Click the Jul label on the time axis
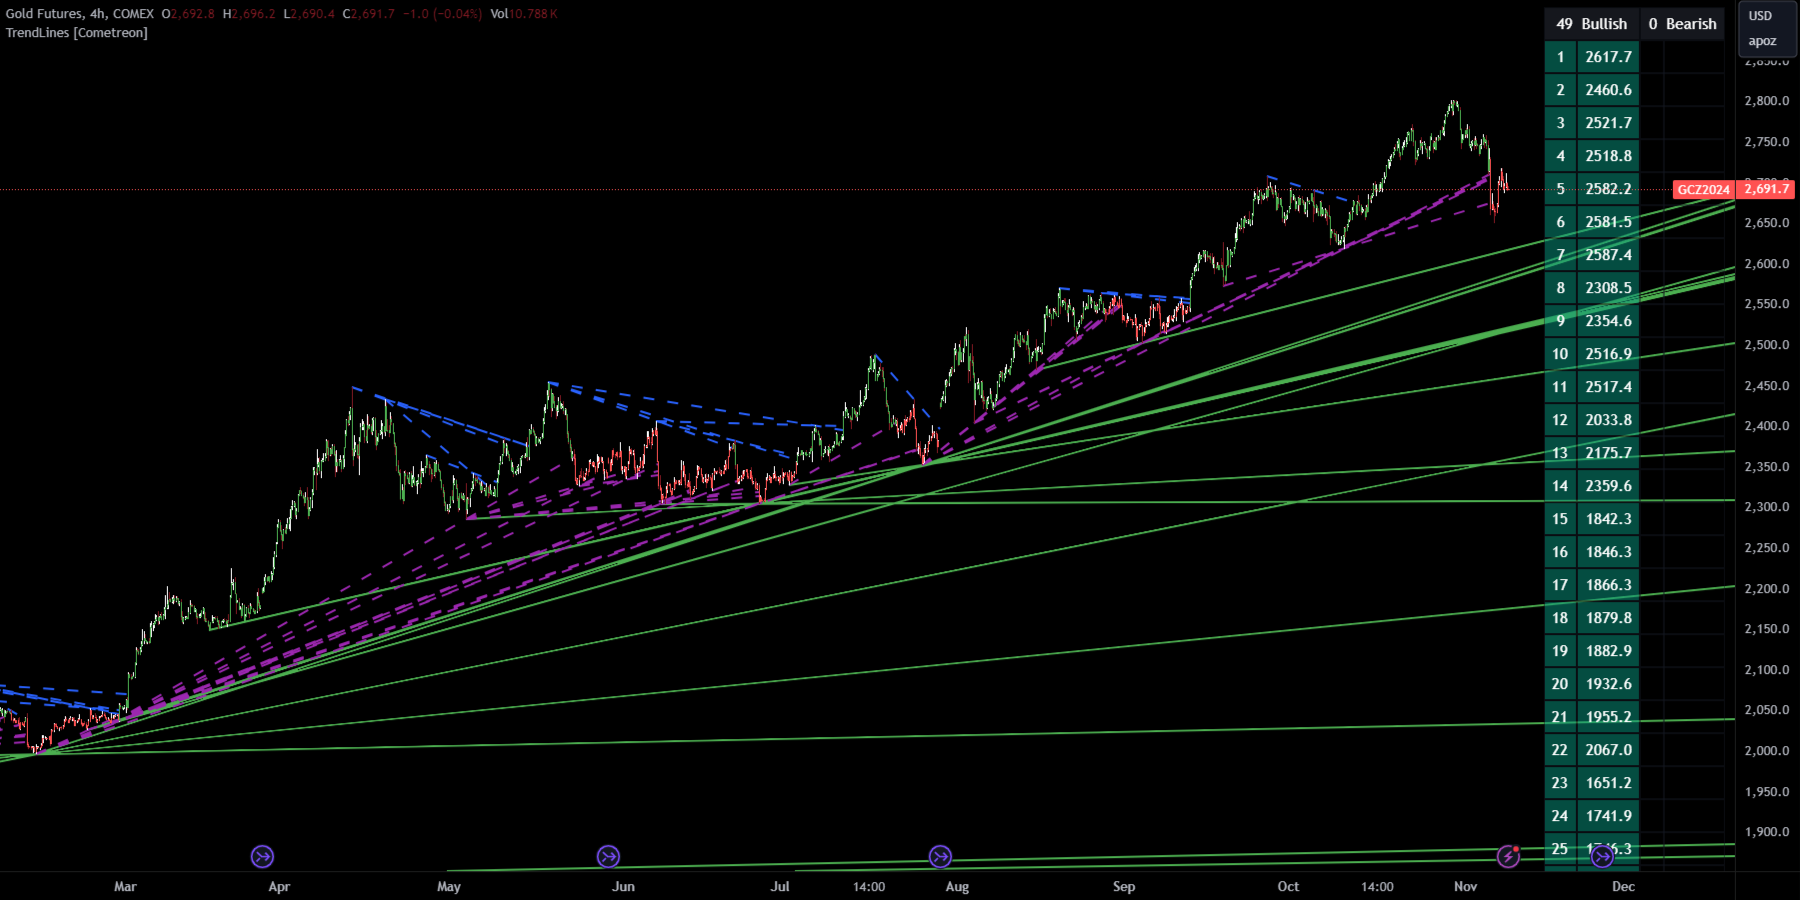The height and width of the screenshot is (900, 1800). tap(780, 886)
